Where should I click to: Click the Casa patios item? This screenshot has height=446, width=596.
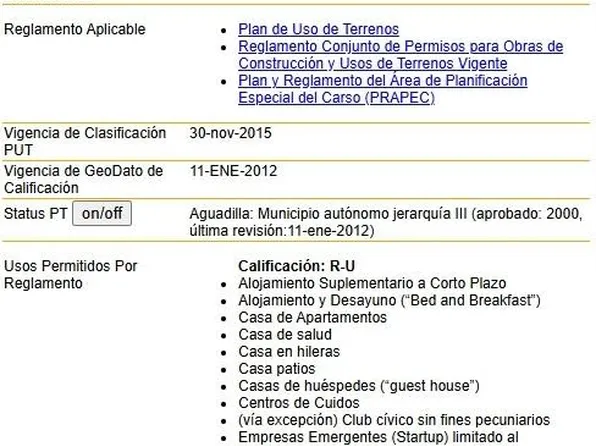(277, 369)
